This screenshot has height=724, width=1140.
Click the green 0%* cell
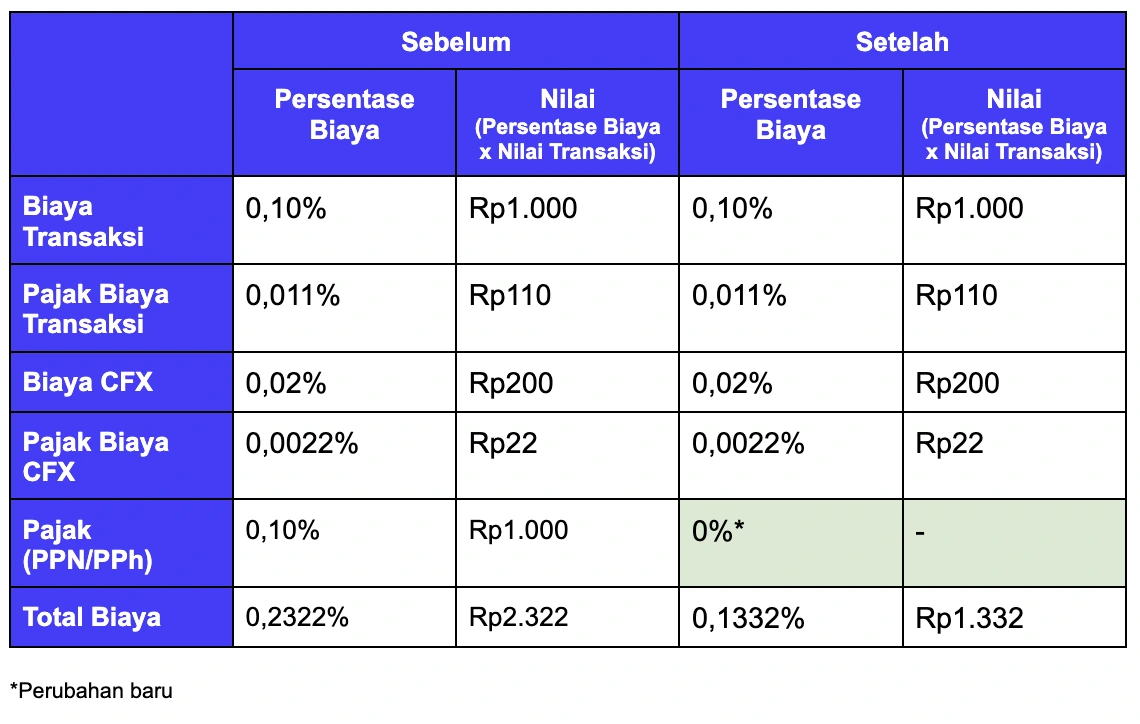pyautogui.click(x=791, y=543)
